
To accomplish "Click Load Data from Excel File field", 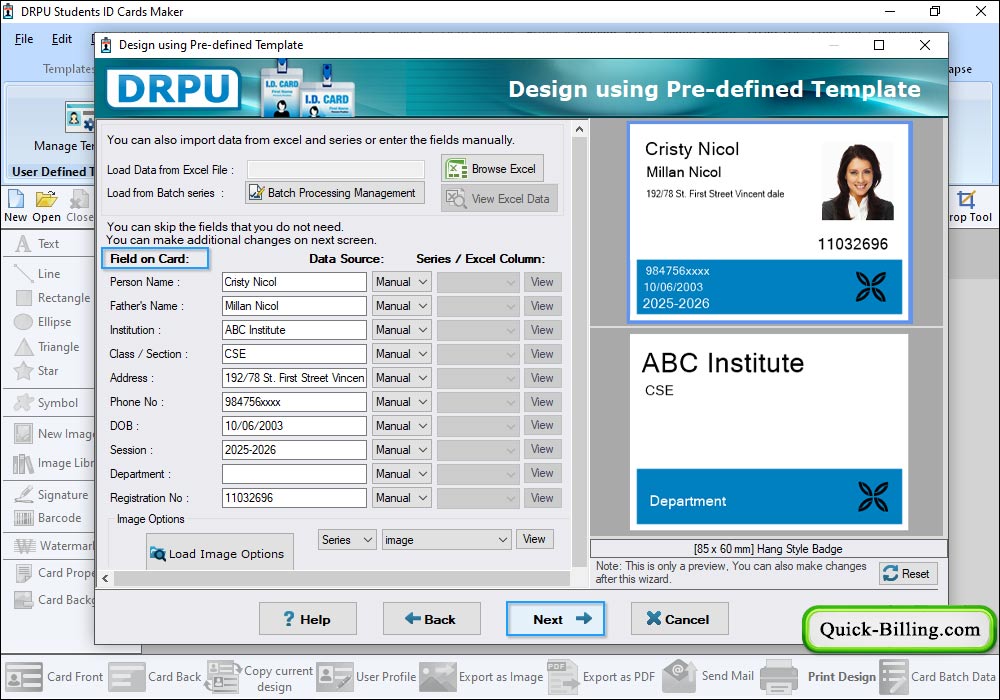I will point(335,169).
